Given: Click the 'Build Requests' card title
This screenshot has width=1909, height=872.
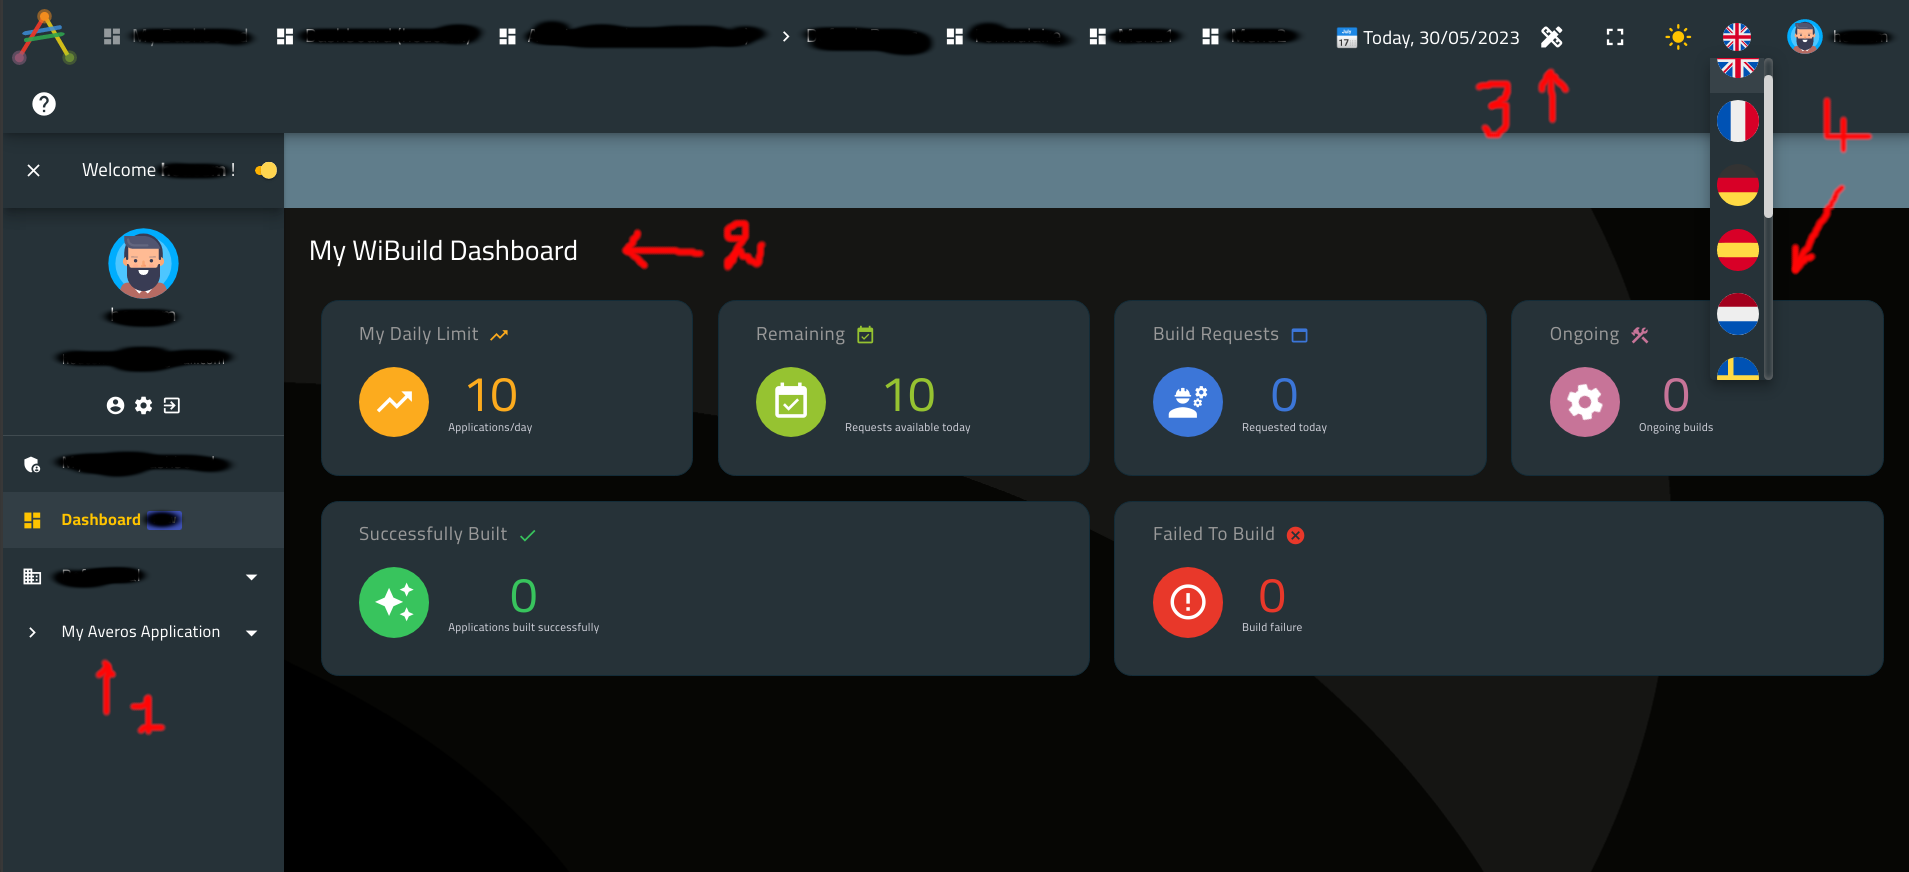Looking at the screenshot, I should (1216, 334).
